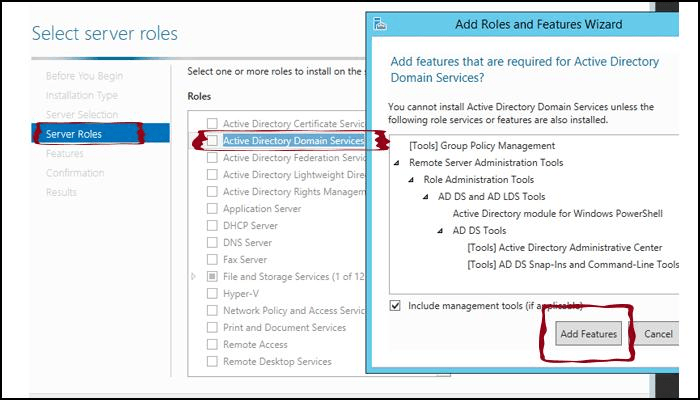This screenshot has width=700, height=400.
Task: Select Role Administration Tools item
Action: [x=479, y=179]
